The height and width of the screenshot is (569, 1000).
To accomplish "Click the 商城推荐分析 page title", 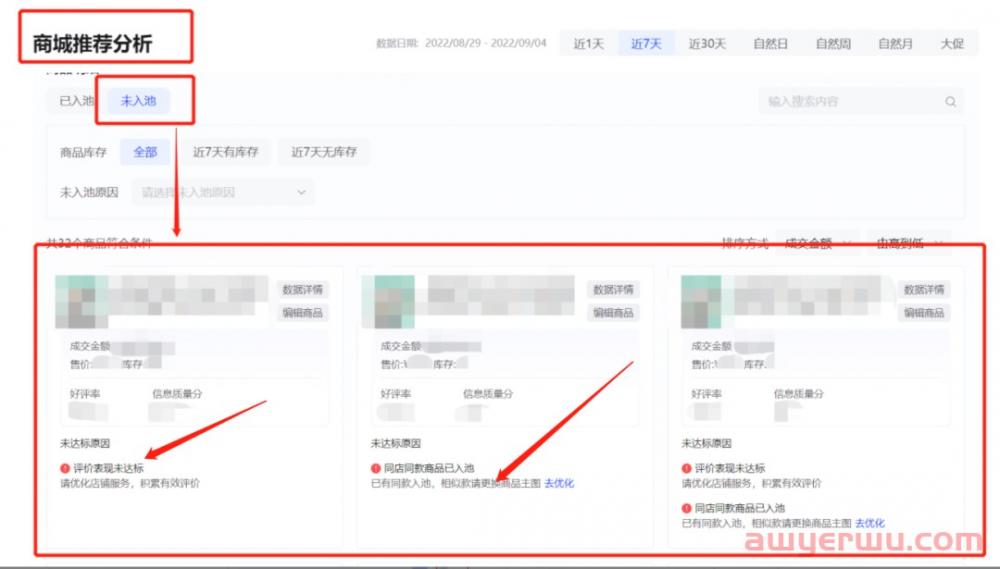I will click(x=92, y=44).
